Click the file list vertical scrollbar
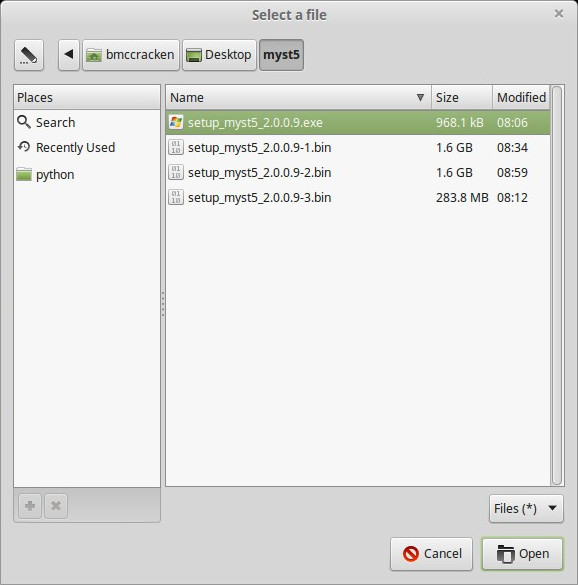Screen dimensions: 578x585 coord(557,285)
